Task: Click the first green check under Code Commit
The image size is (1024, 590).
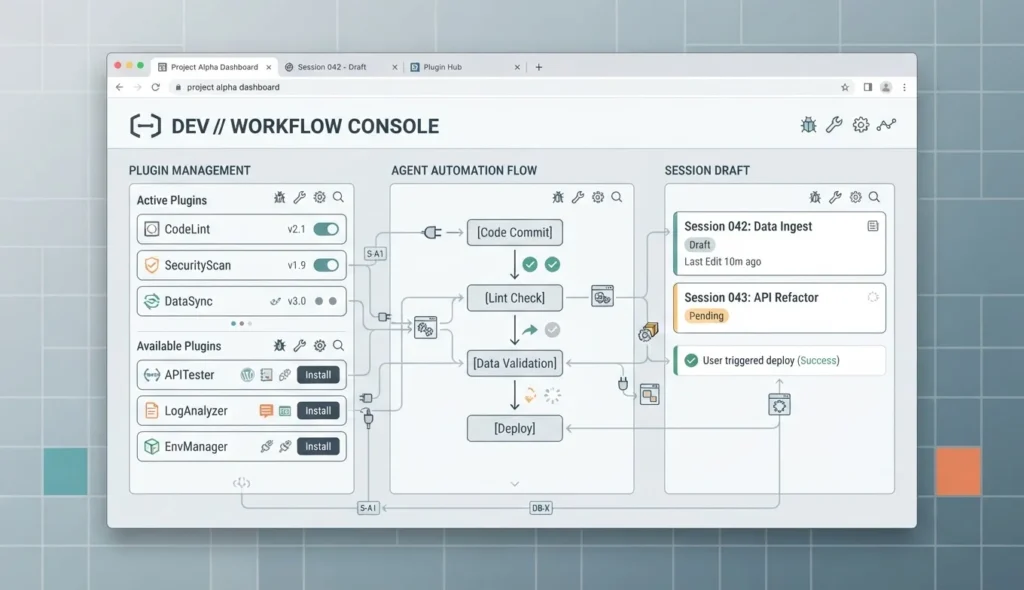Action: point(530,265)
